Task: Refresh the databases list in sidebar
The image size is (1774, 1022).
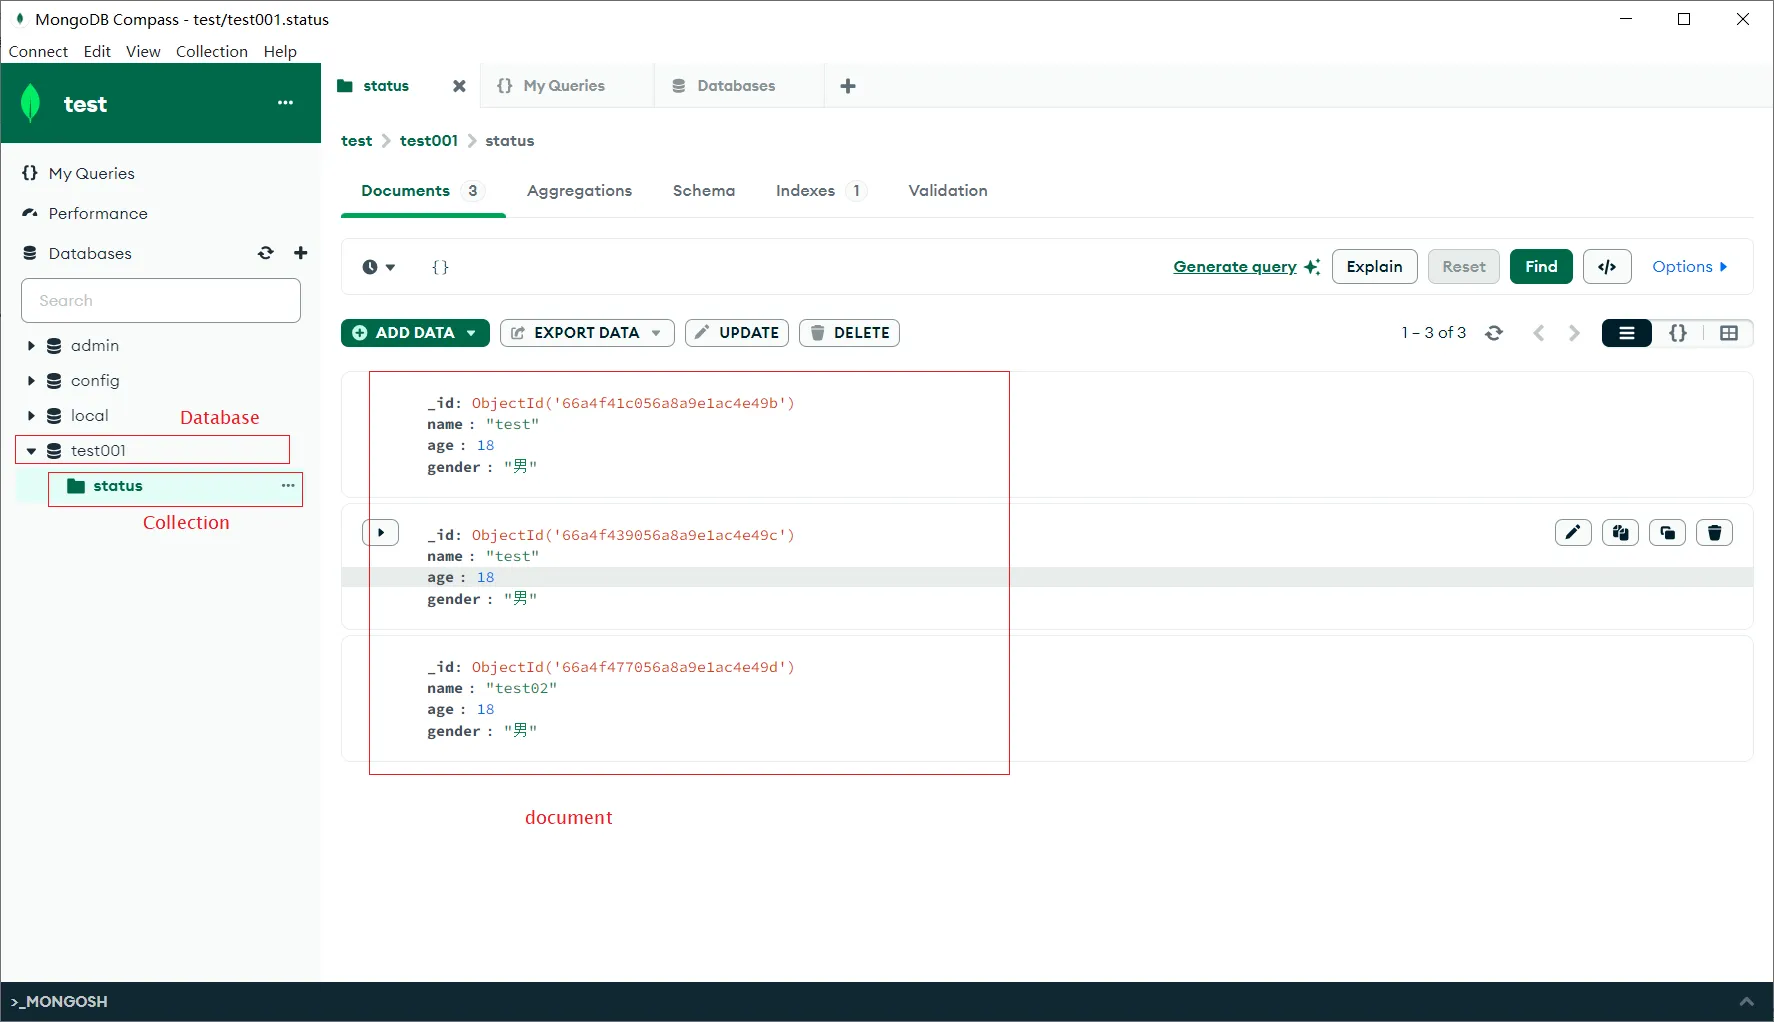Action: click(x=265, y=253)
